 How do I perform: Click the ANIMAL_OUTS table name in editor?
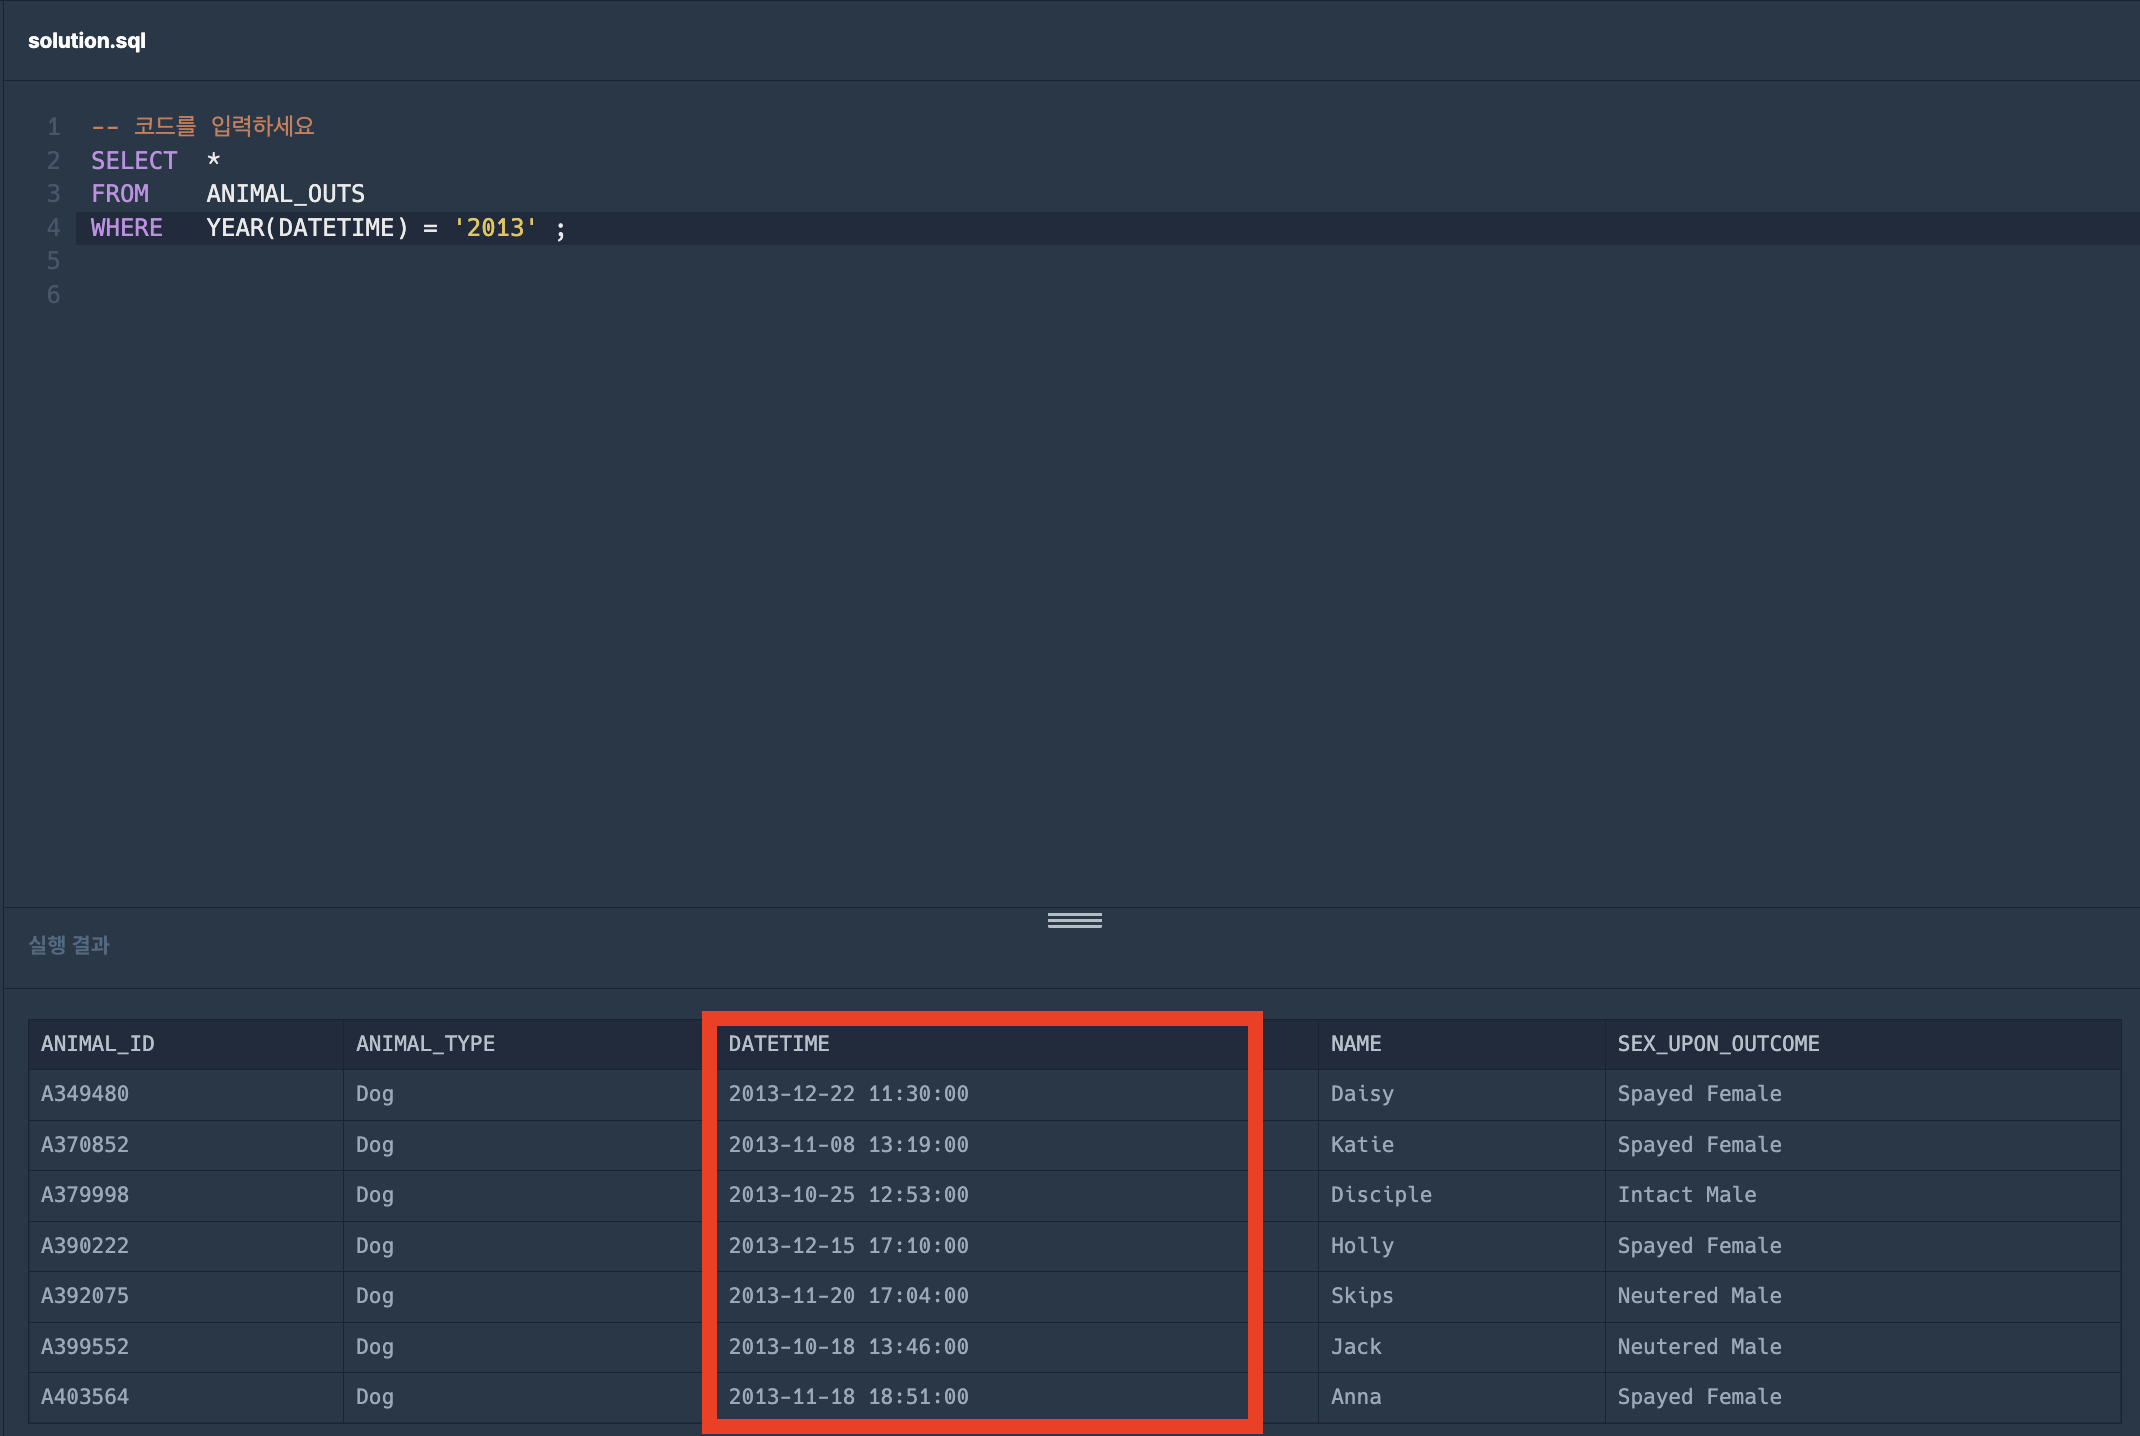pos(285,194)
